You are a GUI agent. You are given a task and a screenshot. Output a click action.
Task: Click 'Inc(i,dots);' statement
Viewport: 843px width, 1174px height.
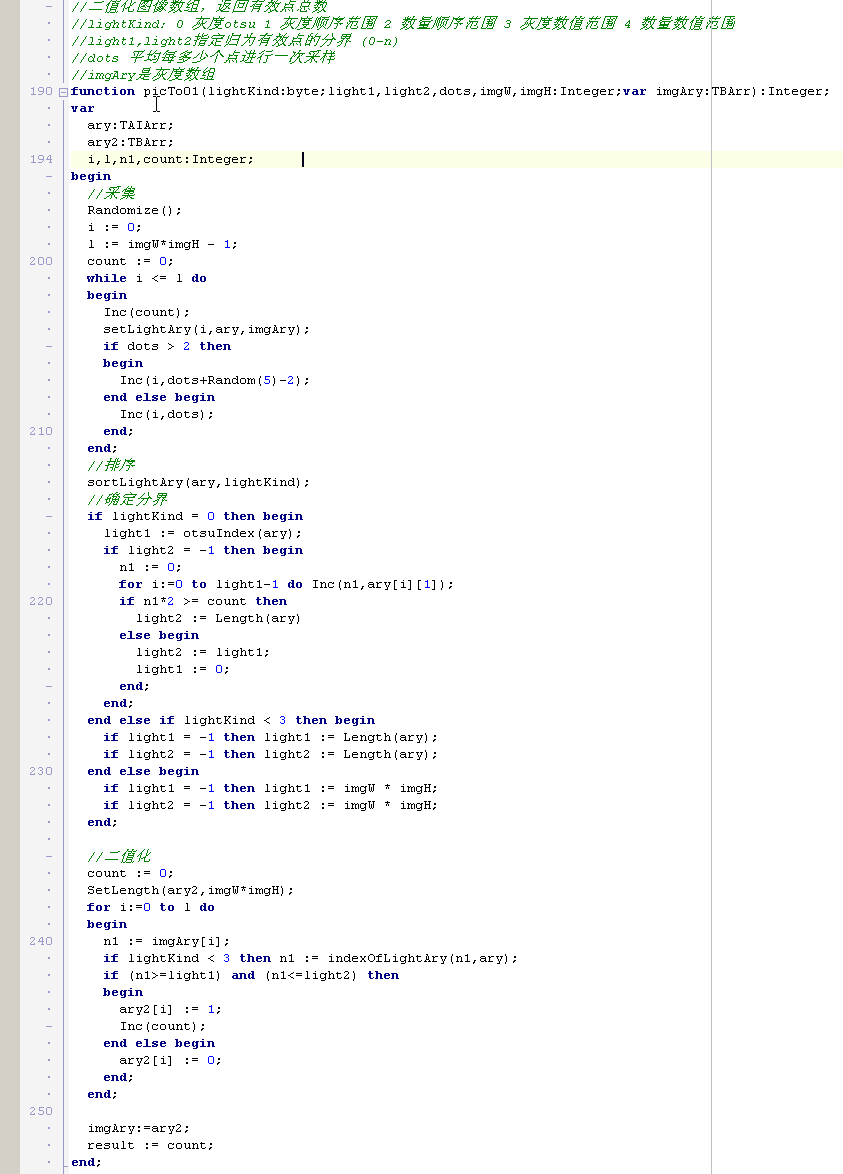pyautogui.click(x=167, y=414)
